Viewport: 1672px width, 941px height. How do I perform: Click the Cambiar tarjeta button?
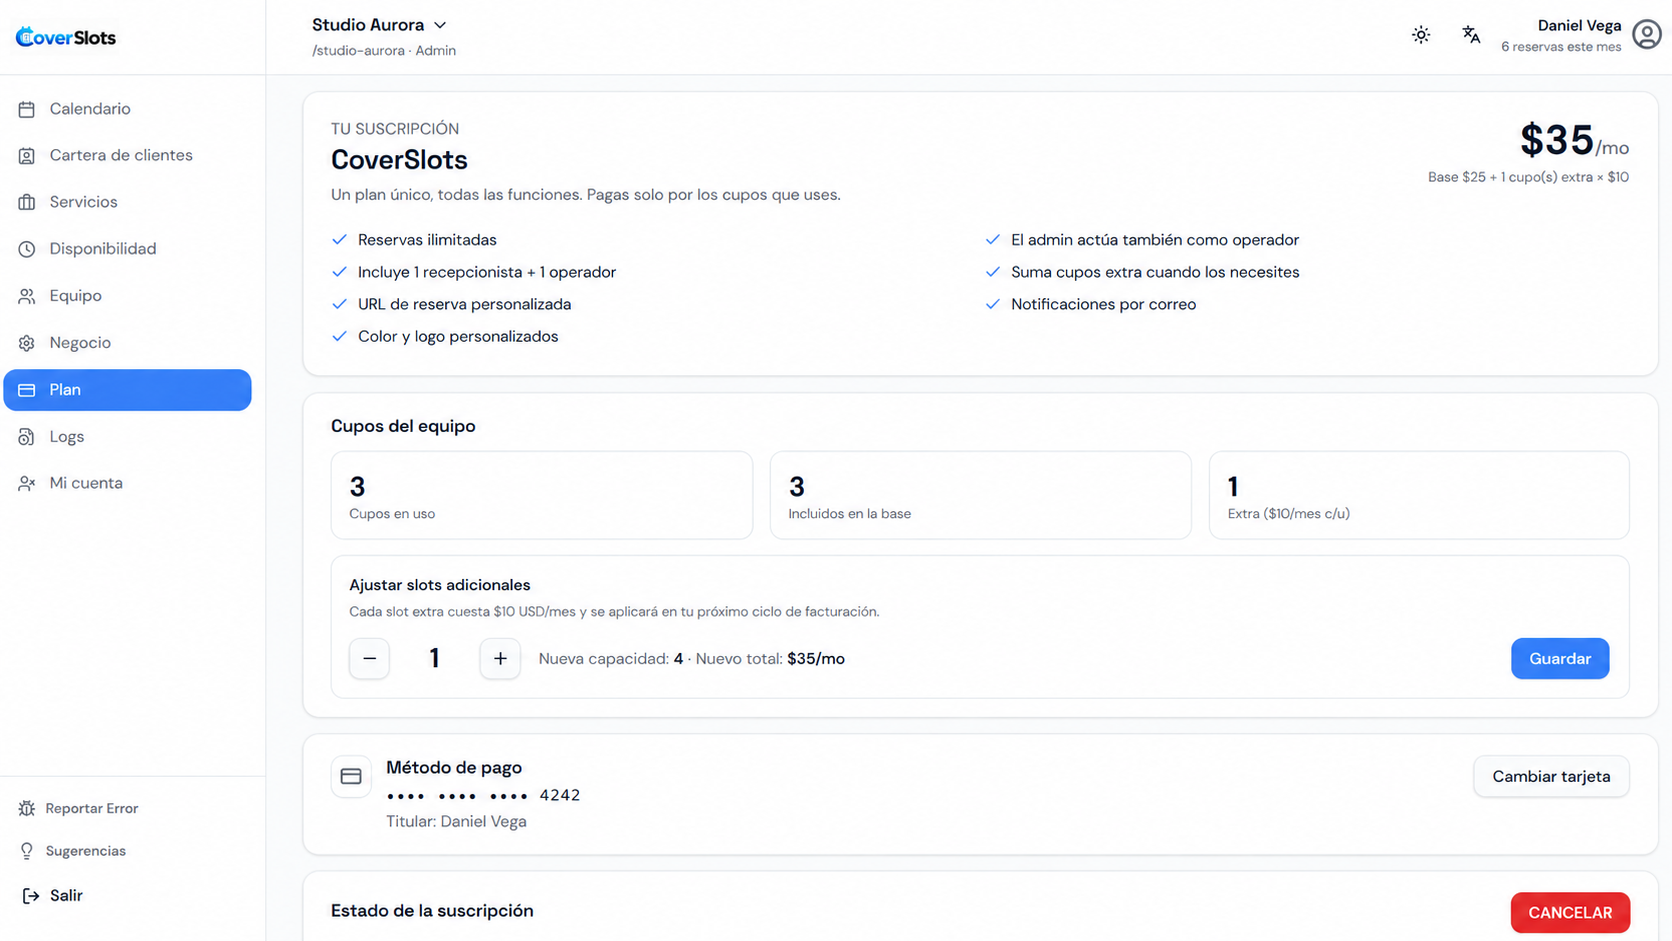[x=1551, y=777]
